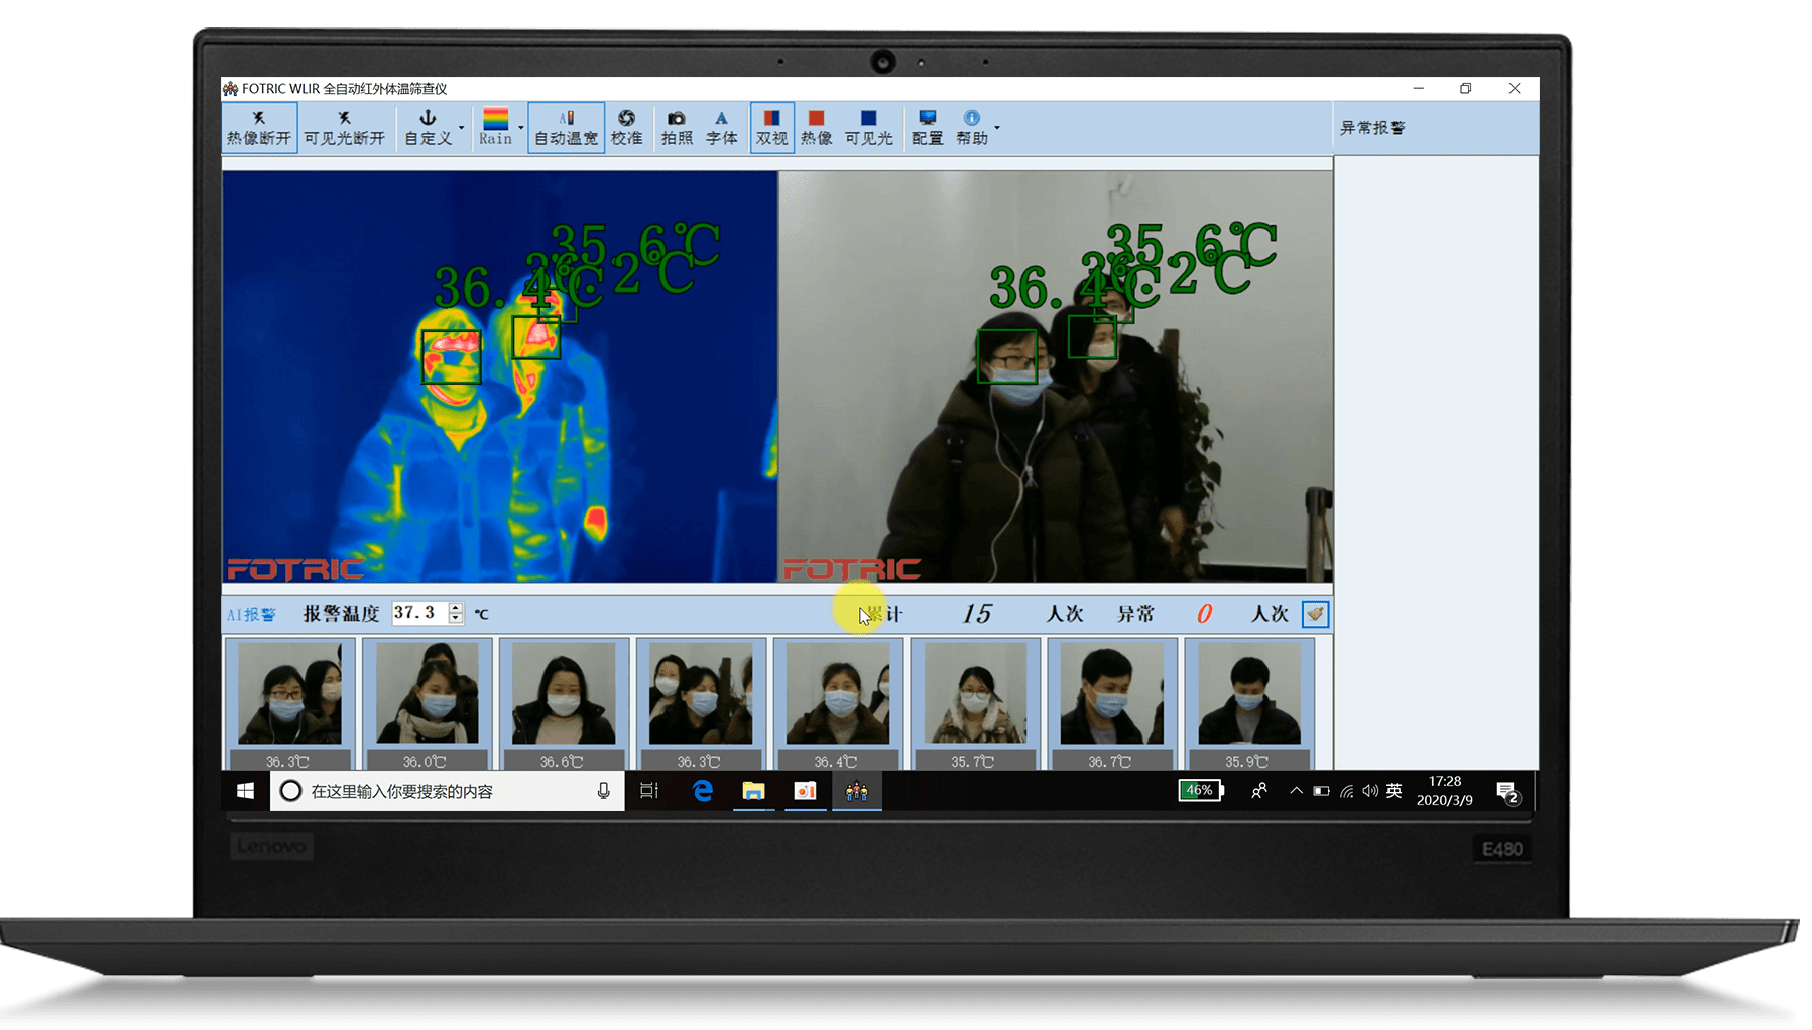This screenshot has width=1812, height=1030.
Task: Toggle 自动温宽 auto temperature span
Action: 566,128
